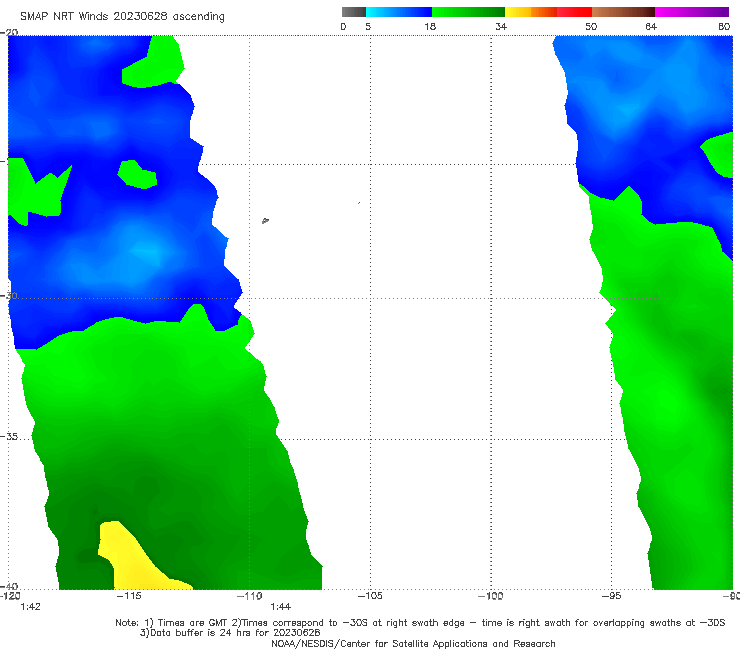Pick the red segment of the color bar

coord(574,12)
